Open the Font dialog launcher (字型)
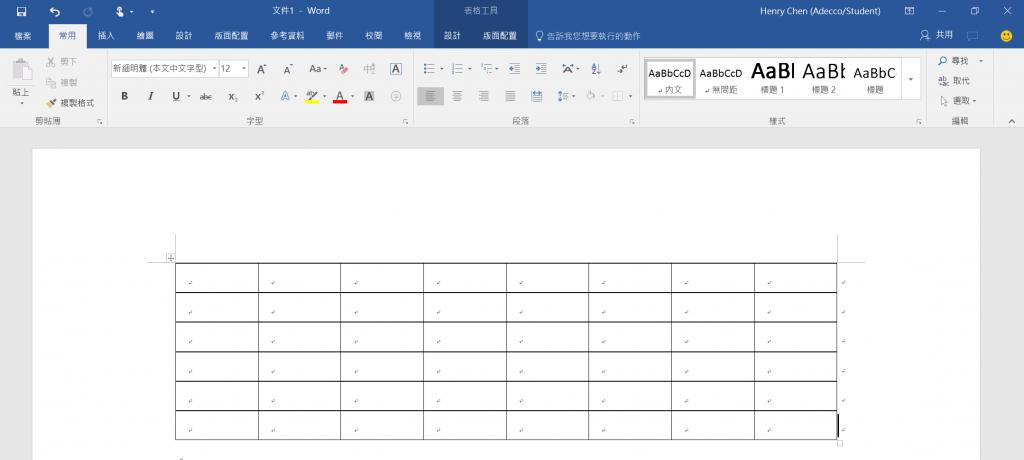Screen dimensions: 1024x460 click(406, 122)
